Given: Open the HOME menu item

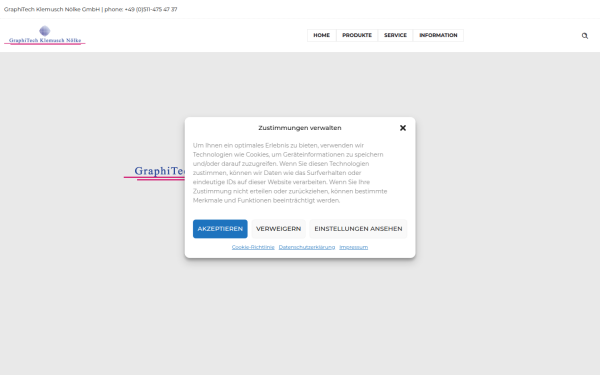Looking at the screenshot, I should 321,35.
